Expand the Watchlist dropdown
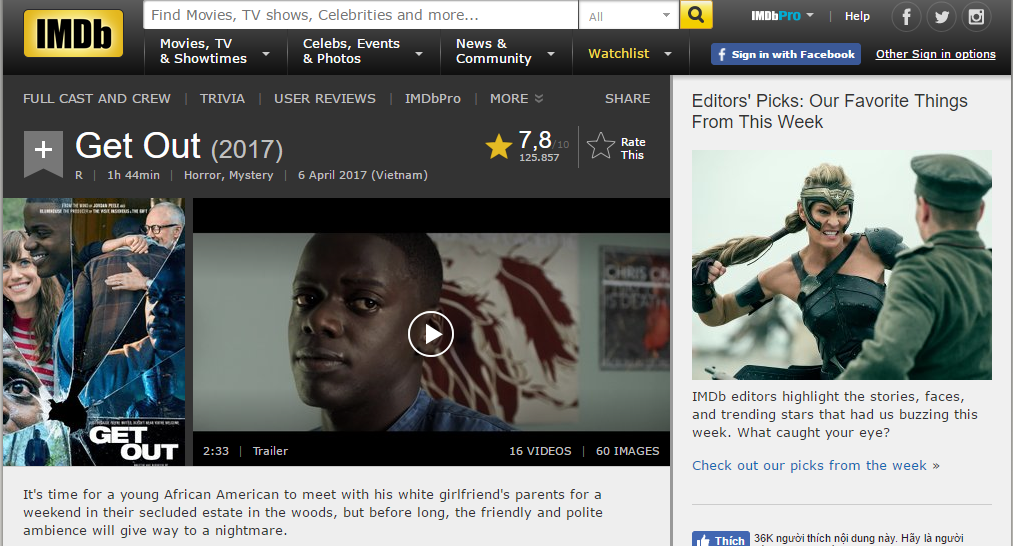The image size is (1013, 546). coord(630,54)
